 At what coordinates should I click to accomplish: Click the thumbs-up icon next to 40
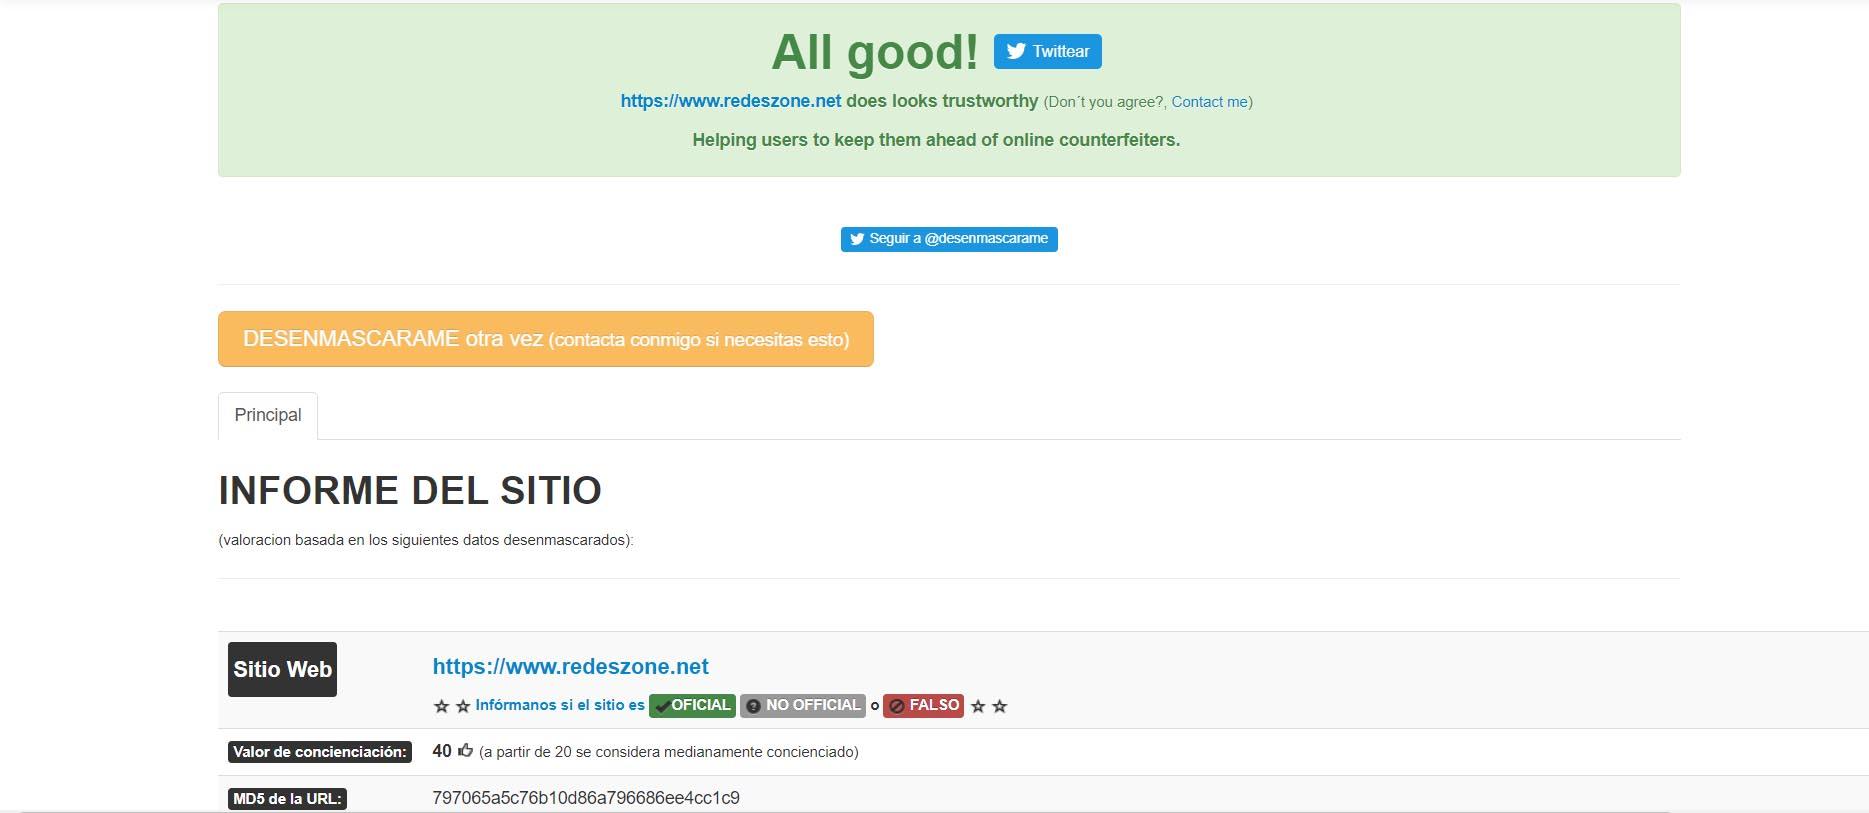tap(466, 750)
